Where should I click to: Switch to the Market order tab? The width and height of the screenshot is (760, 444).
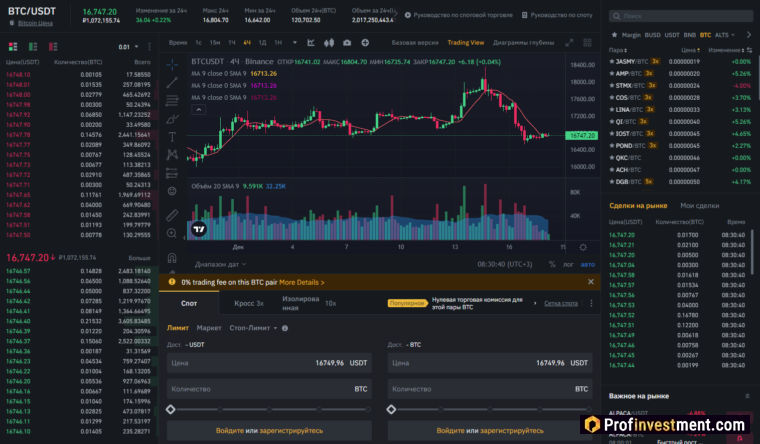coord(209,328)
